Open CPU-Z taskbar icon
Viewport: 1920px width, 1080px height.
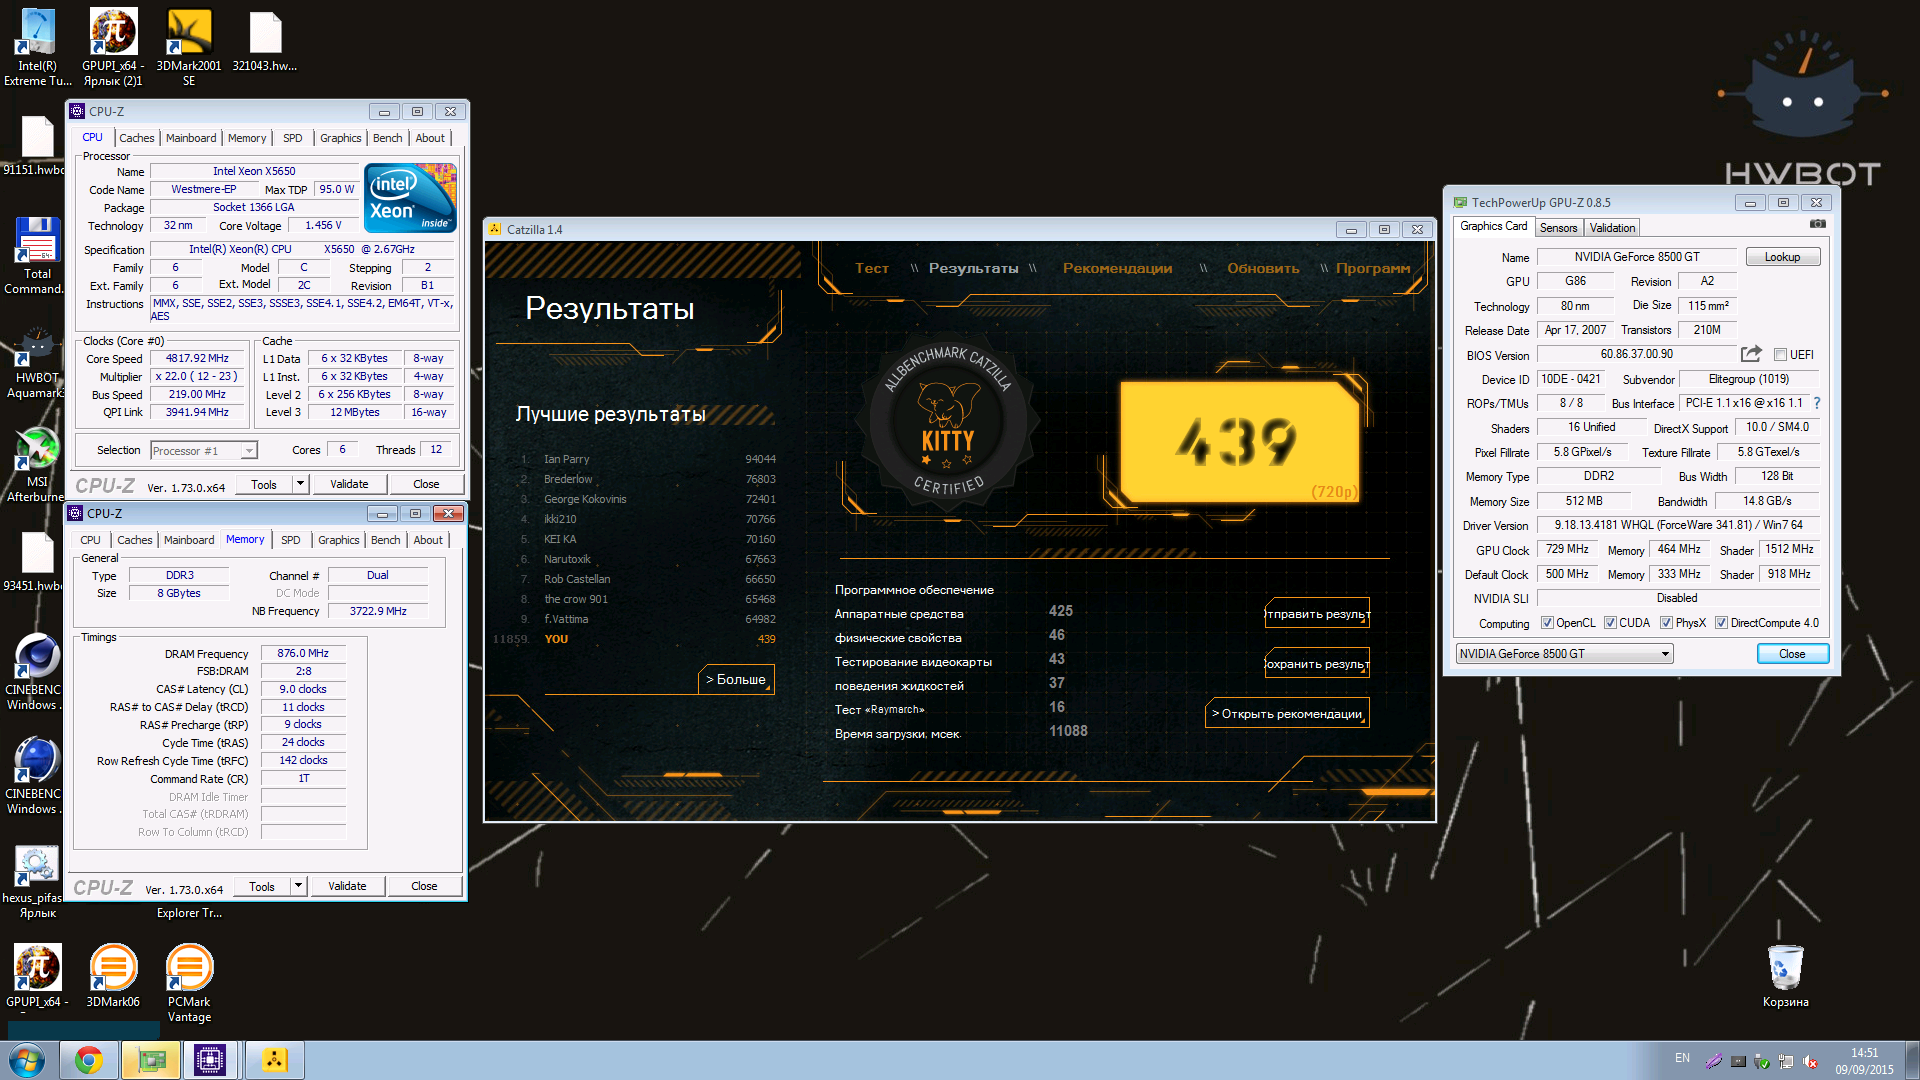pos(210,1060)
